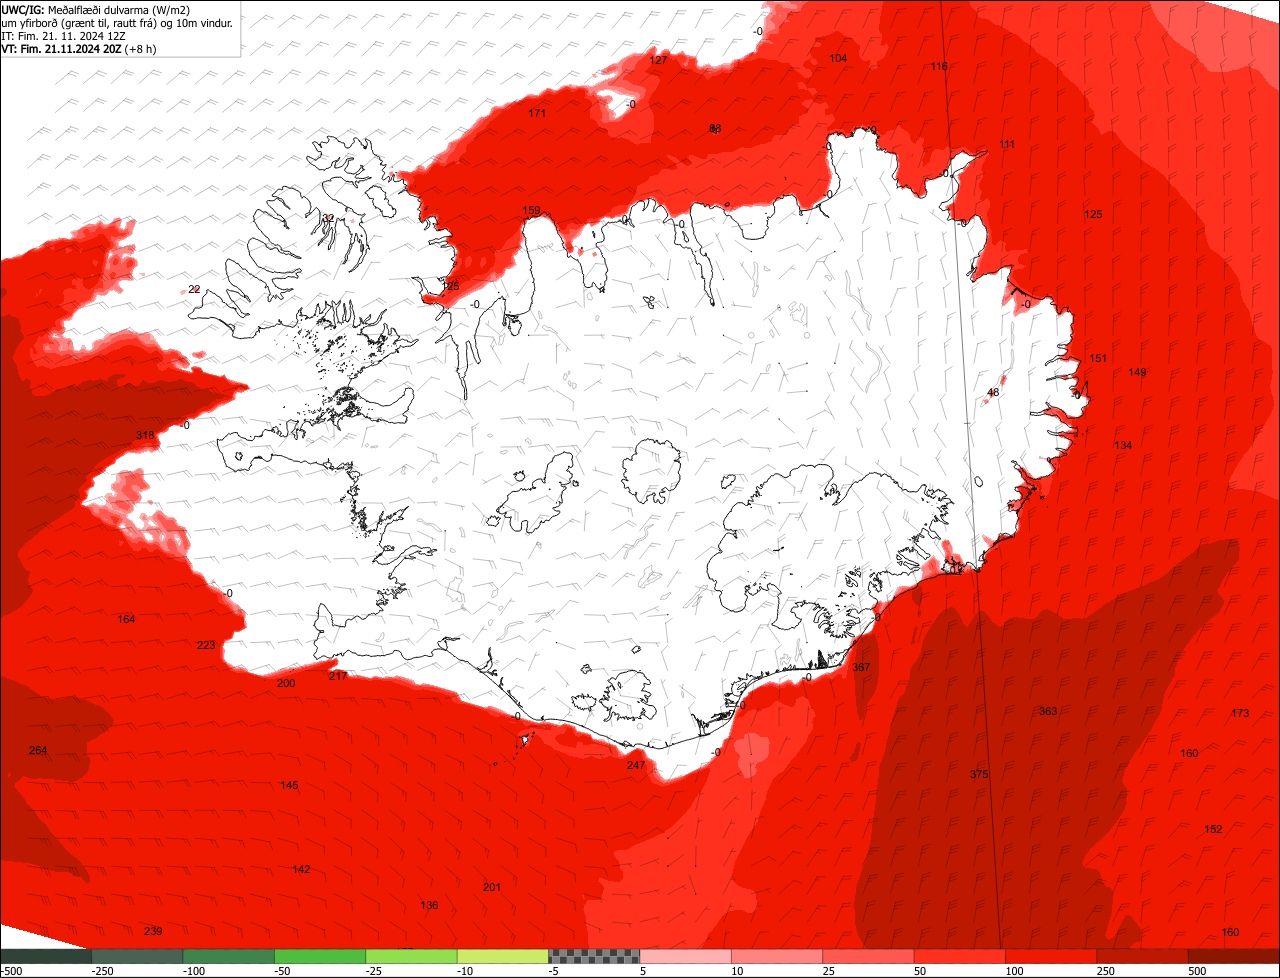Click the bright green -50 to -25 legend swatch
Viewport: 1280px width, 978px height.
coord(320,955)
